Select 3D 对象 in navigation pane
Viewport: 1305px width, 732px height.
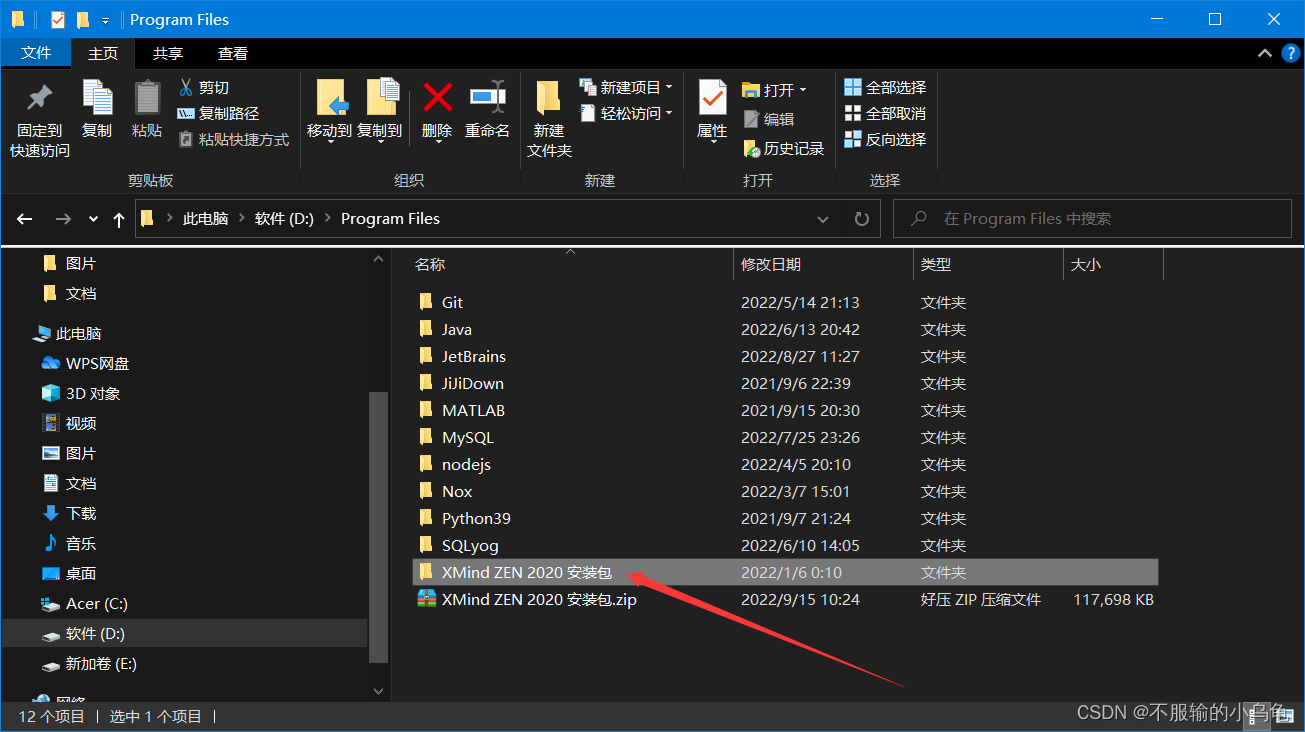pos(82,394)
